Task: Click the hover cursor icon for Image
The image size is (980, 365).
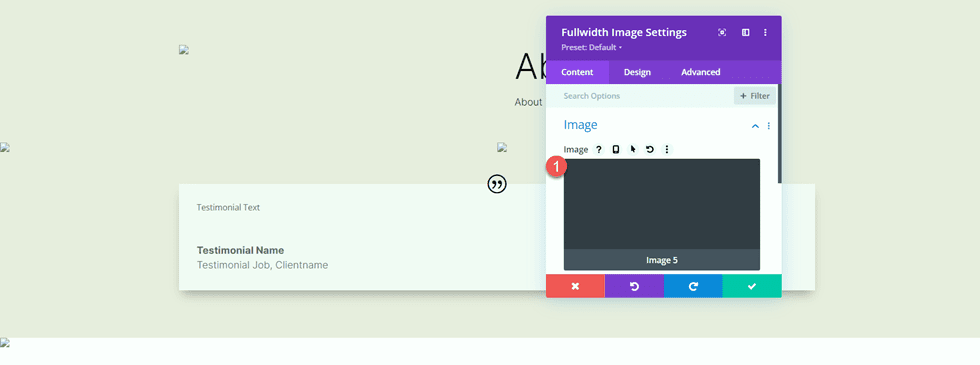Action: 632,149
